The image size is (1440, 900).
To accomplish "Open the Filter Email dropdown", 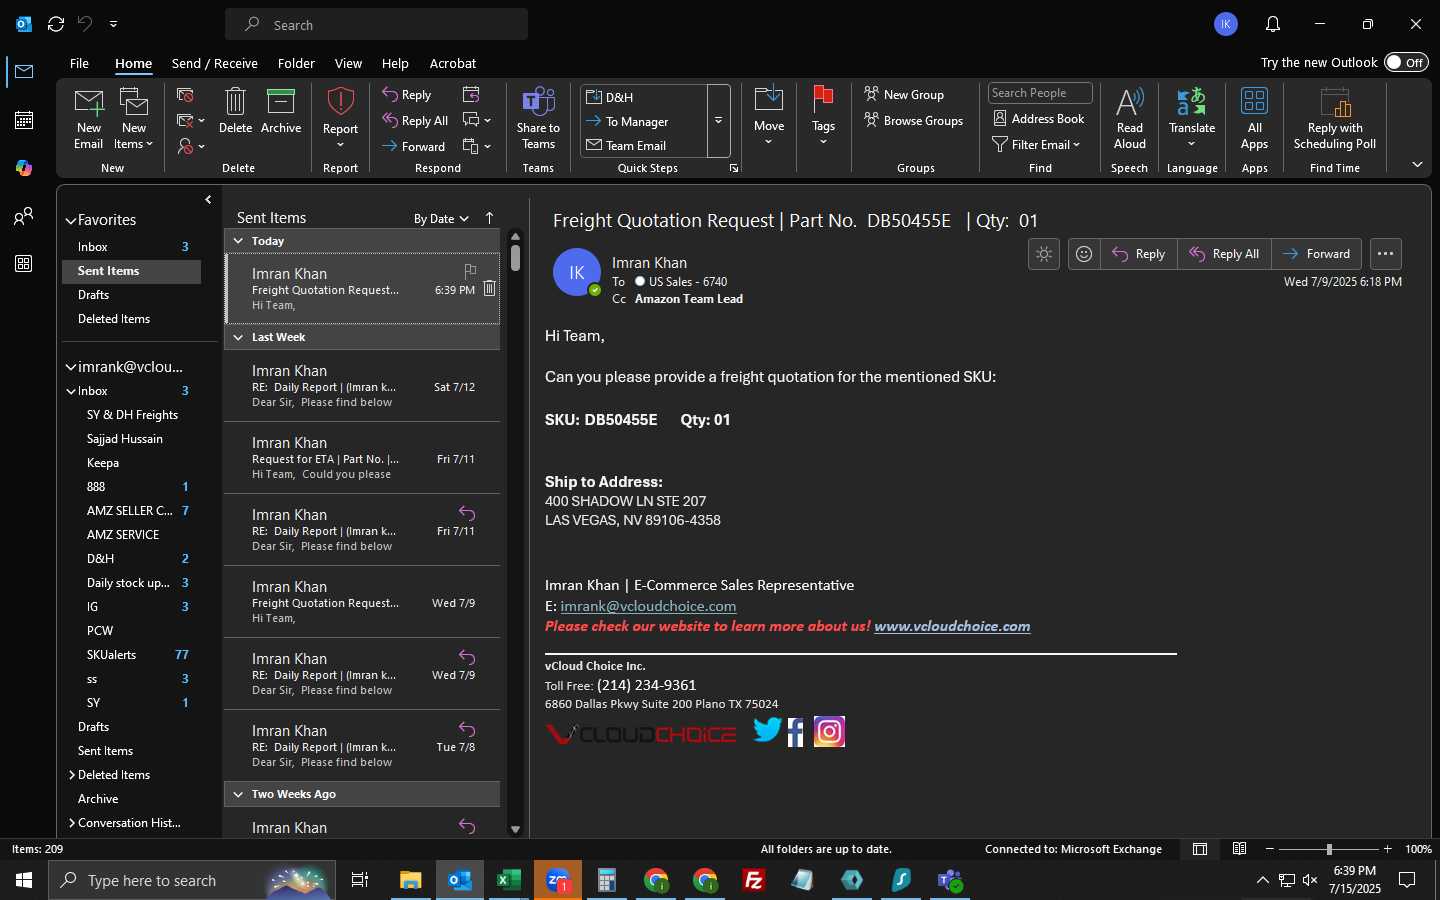I will (1036, 144).
